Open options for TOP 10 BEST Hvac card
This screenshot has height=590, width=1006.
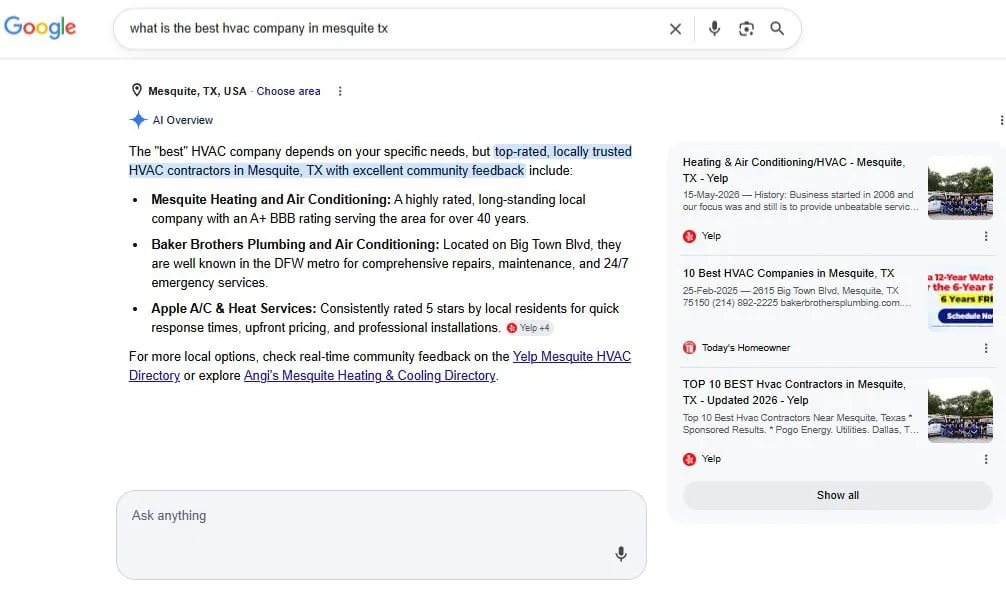pos(985,459)
